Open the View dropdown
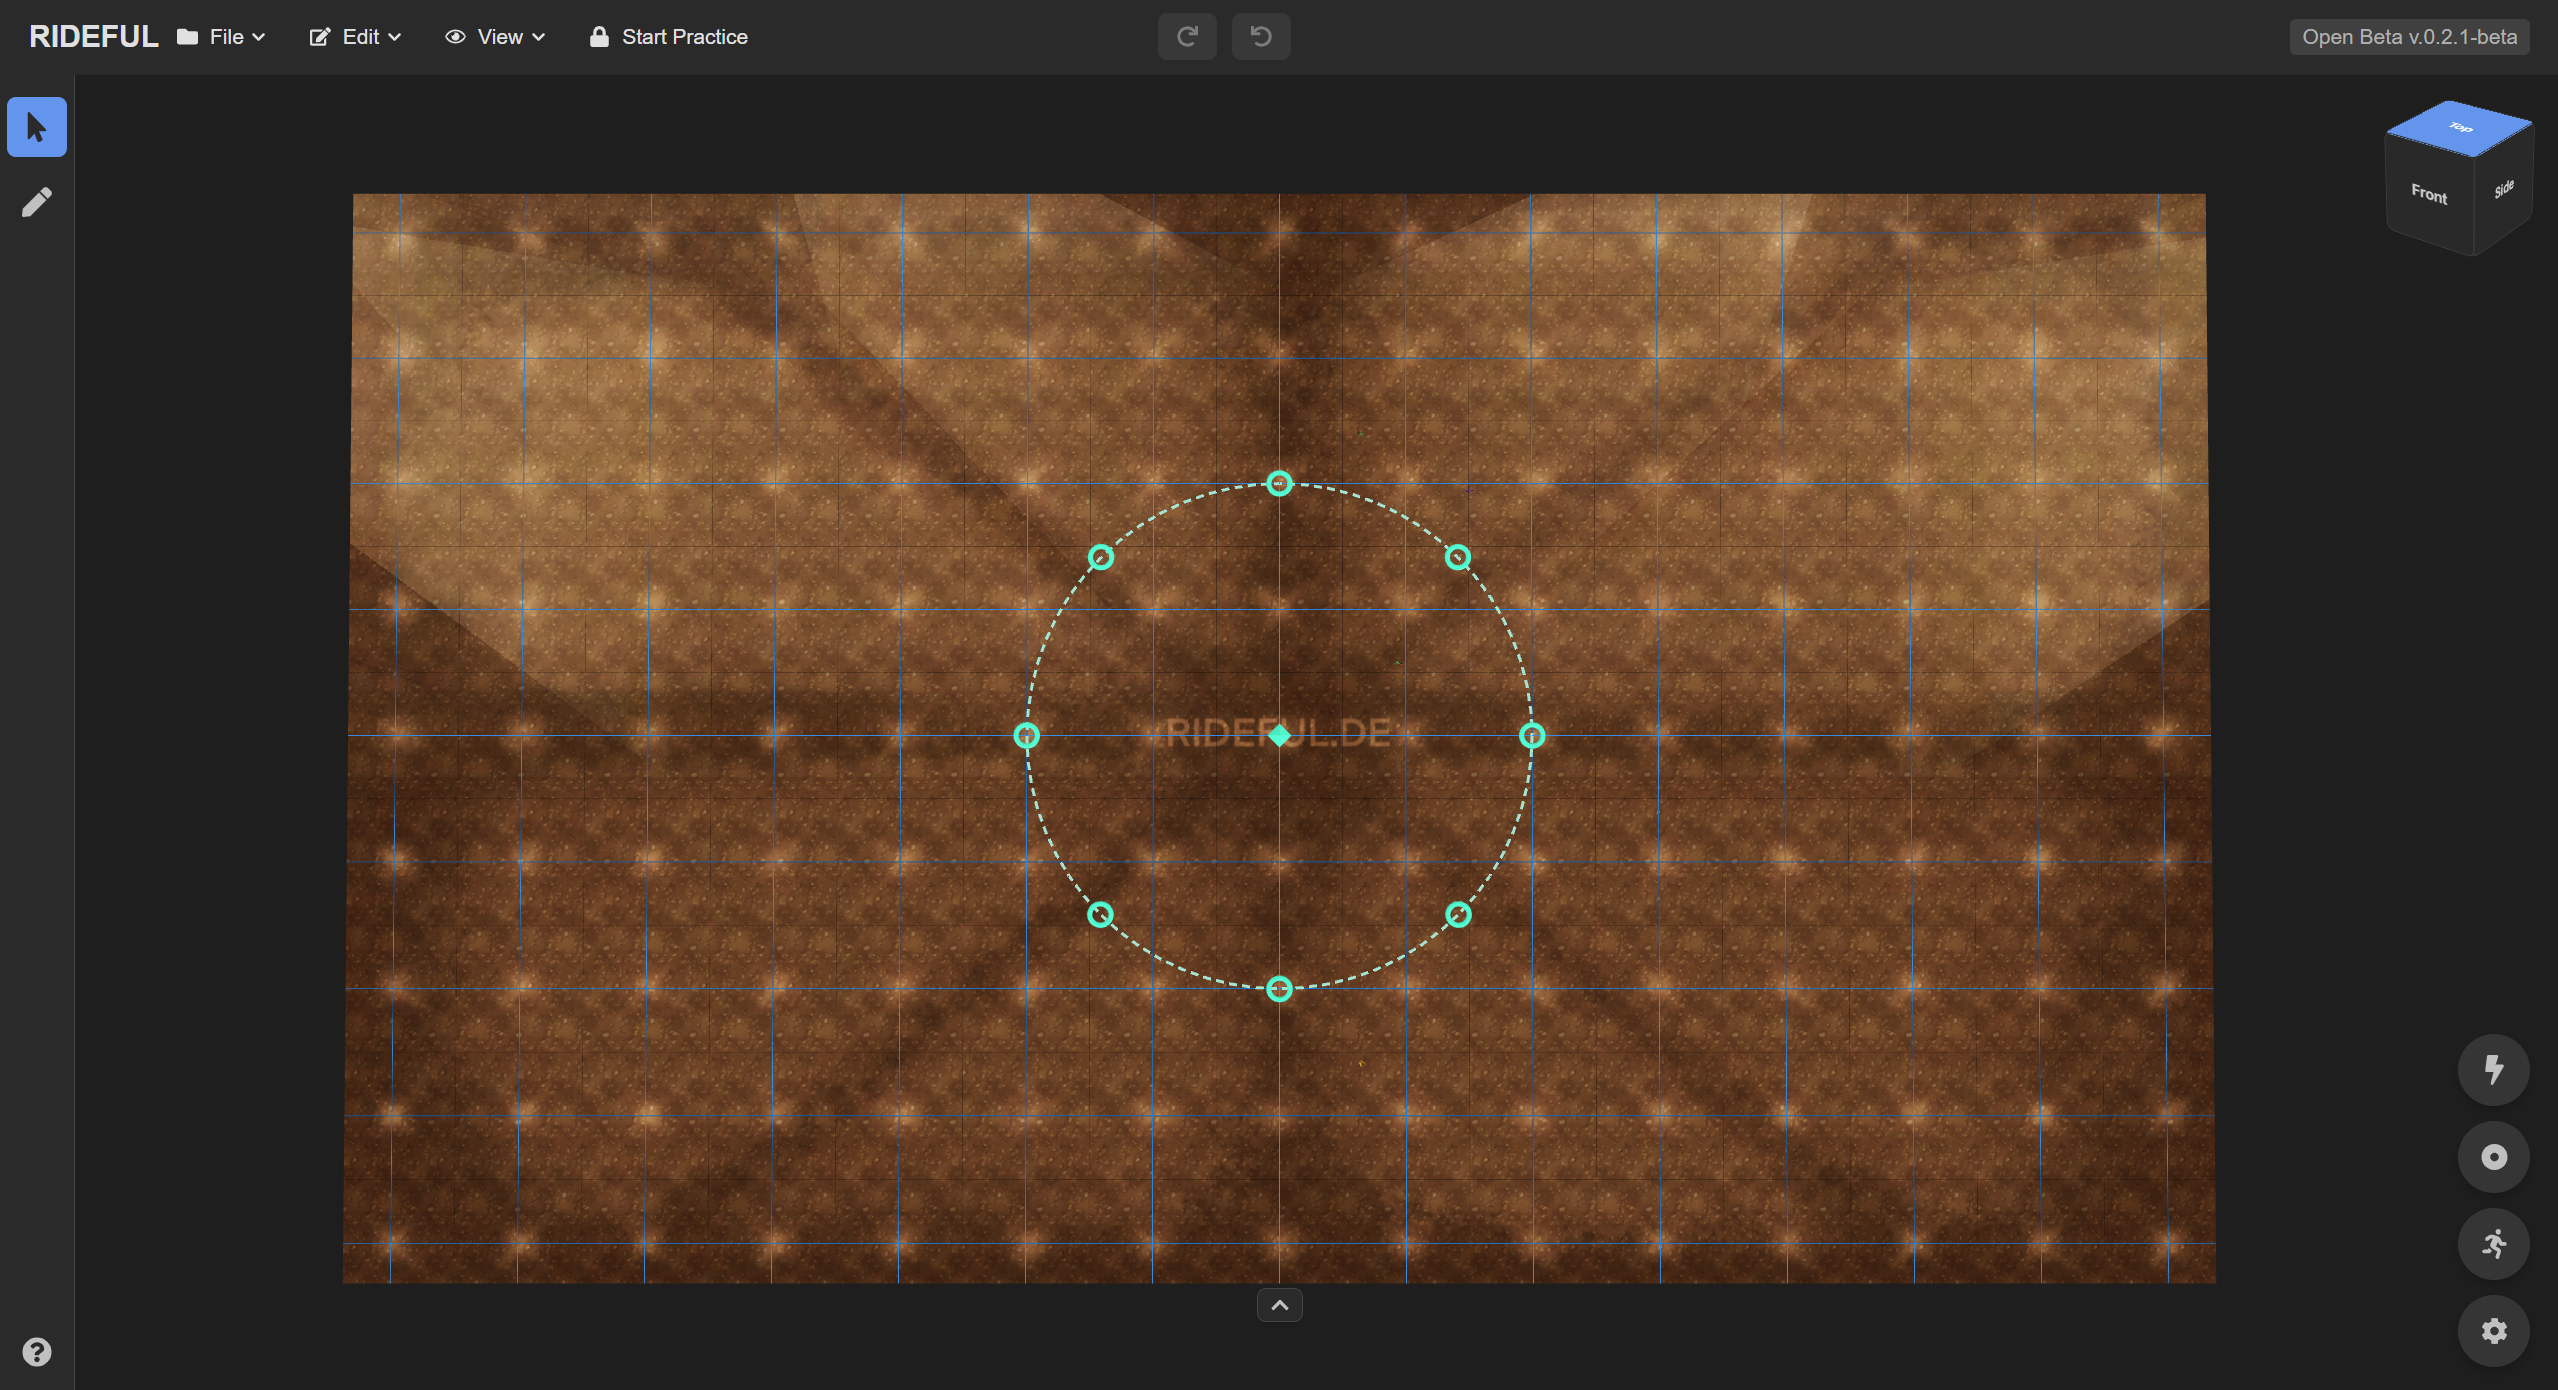This screenshot has width=2558, height=1390. pyautogui.click(x=495, y=36)
